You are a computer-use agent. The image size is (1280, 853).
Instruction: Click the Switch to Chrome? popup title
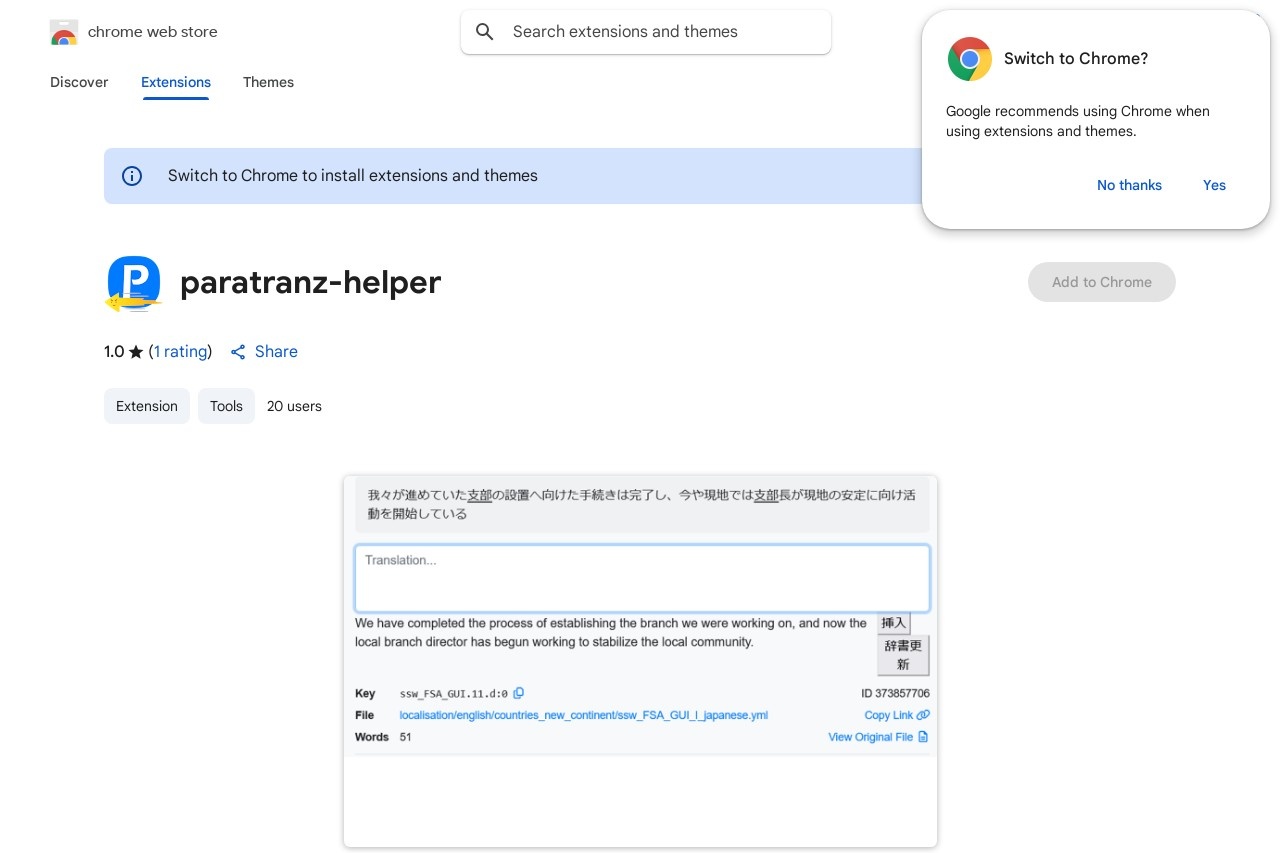[x=1076, y=59]
